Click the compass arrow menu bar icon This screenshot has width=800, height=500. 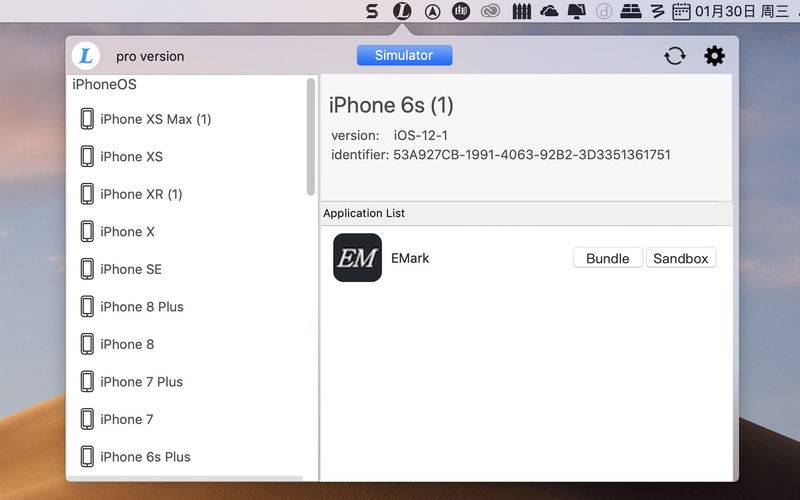click(432, 12)
